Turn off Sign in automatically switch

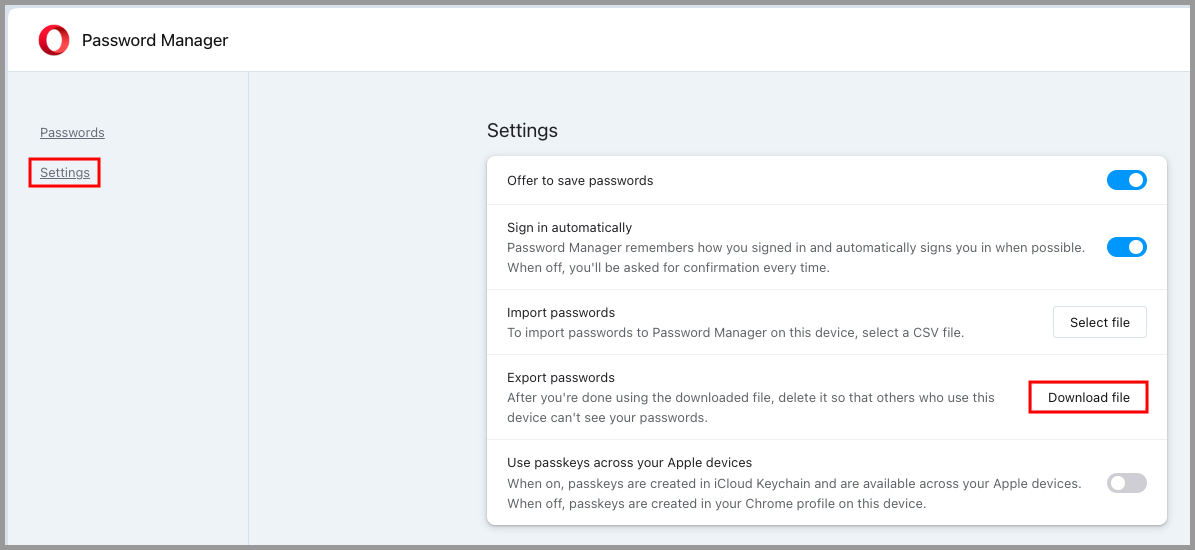pyautogui.click(x=1126, y=247)
